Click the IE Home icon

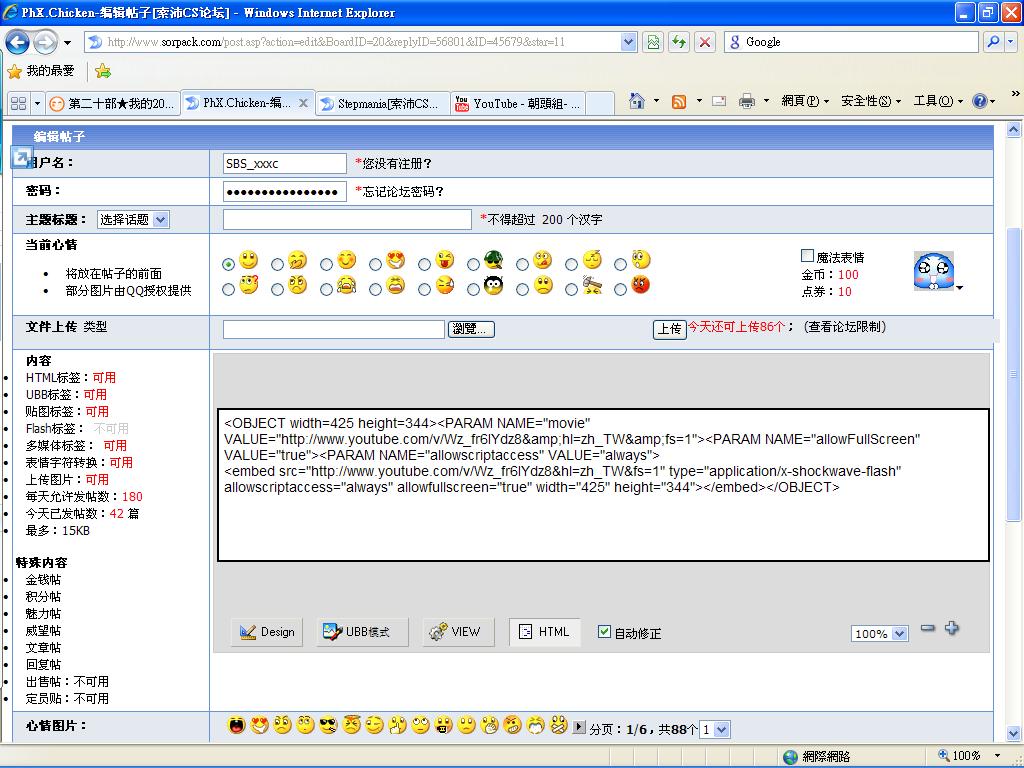636,101
